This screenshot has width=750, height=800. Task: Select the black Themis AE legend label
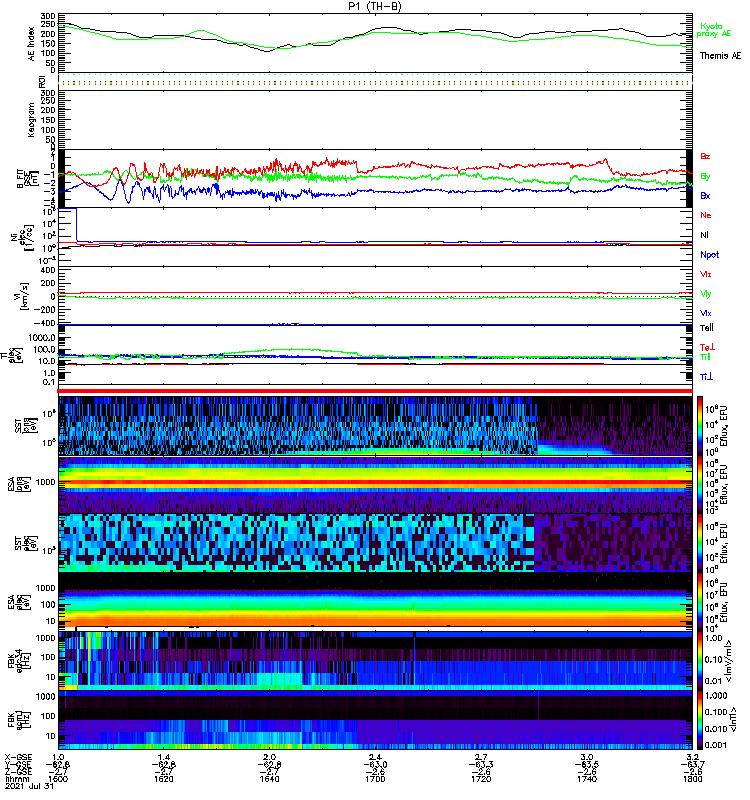tap(720, 57)
